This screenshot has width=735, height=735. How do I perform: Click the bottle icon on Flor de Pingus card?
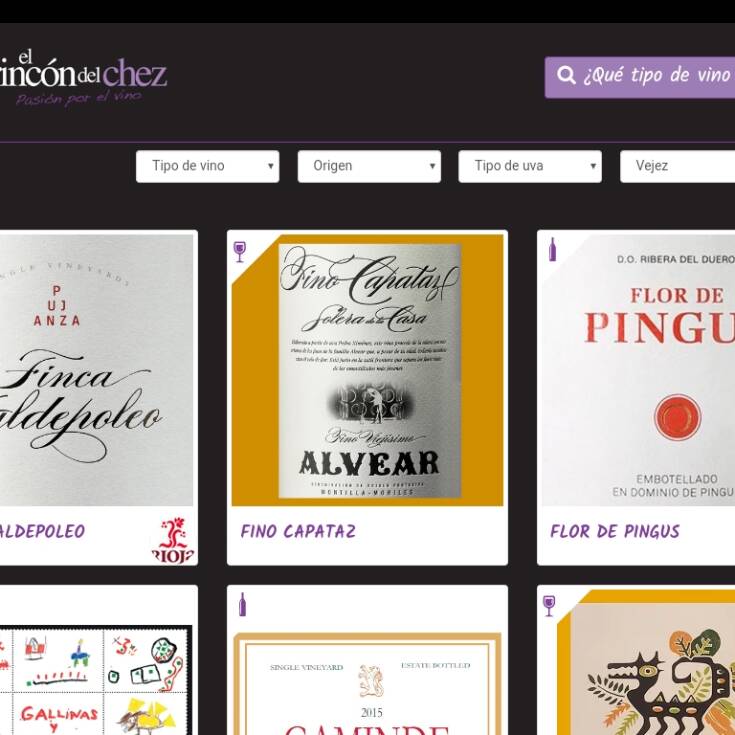pos(553,249)
